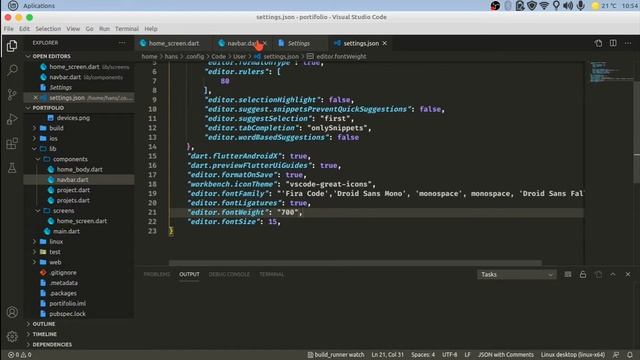
Task: Open the Selection menu
Action: [x=48, y=29]
